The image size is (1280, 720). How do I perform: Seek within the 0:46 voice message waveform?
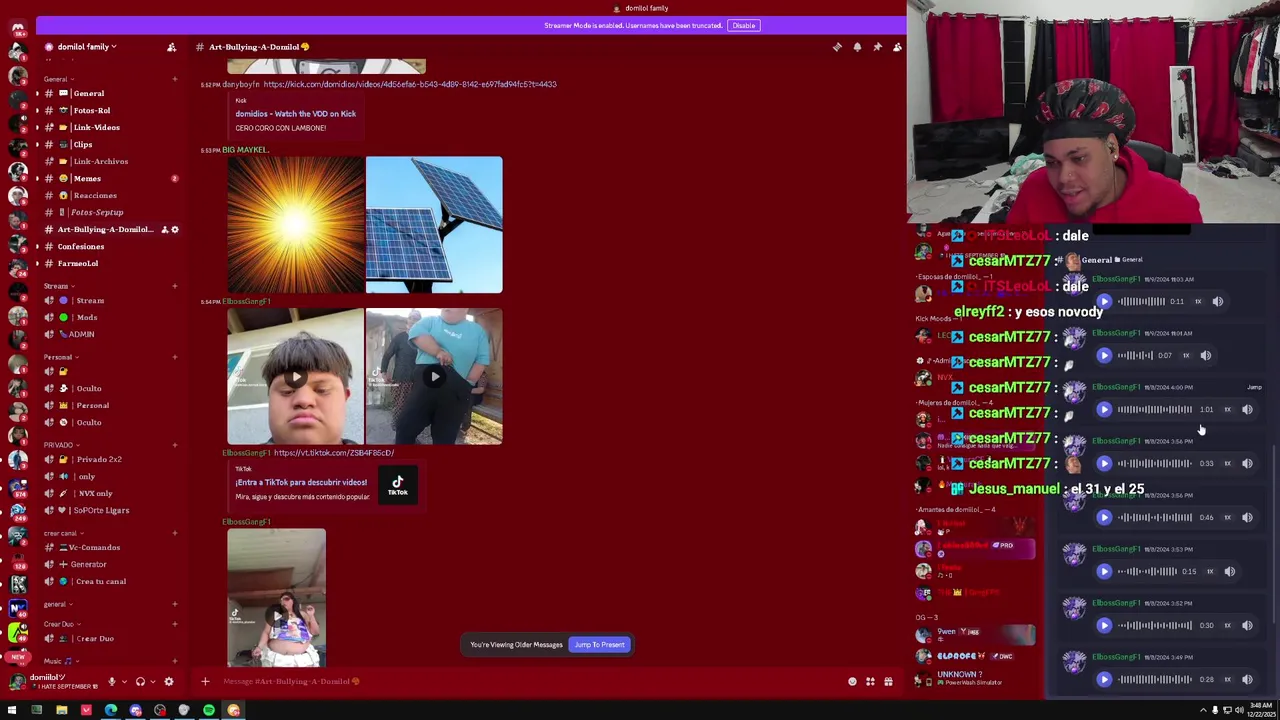[x=1155, y=517]
